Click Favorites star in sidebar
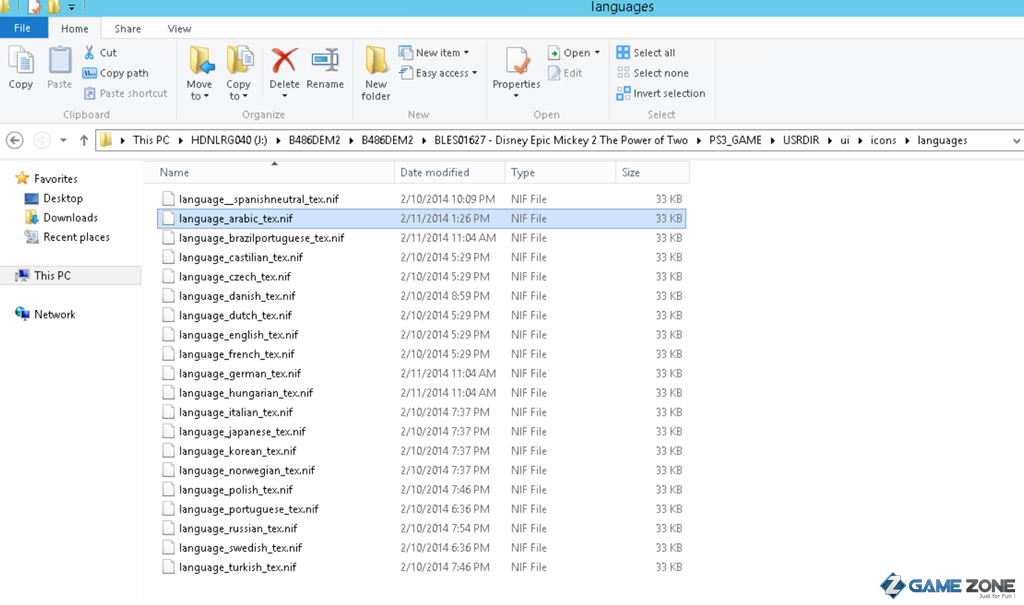Viewport: 1024px width, 605px height. pos(22,178)
